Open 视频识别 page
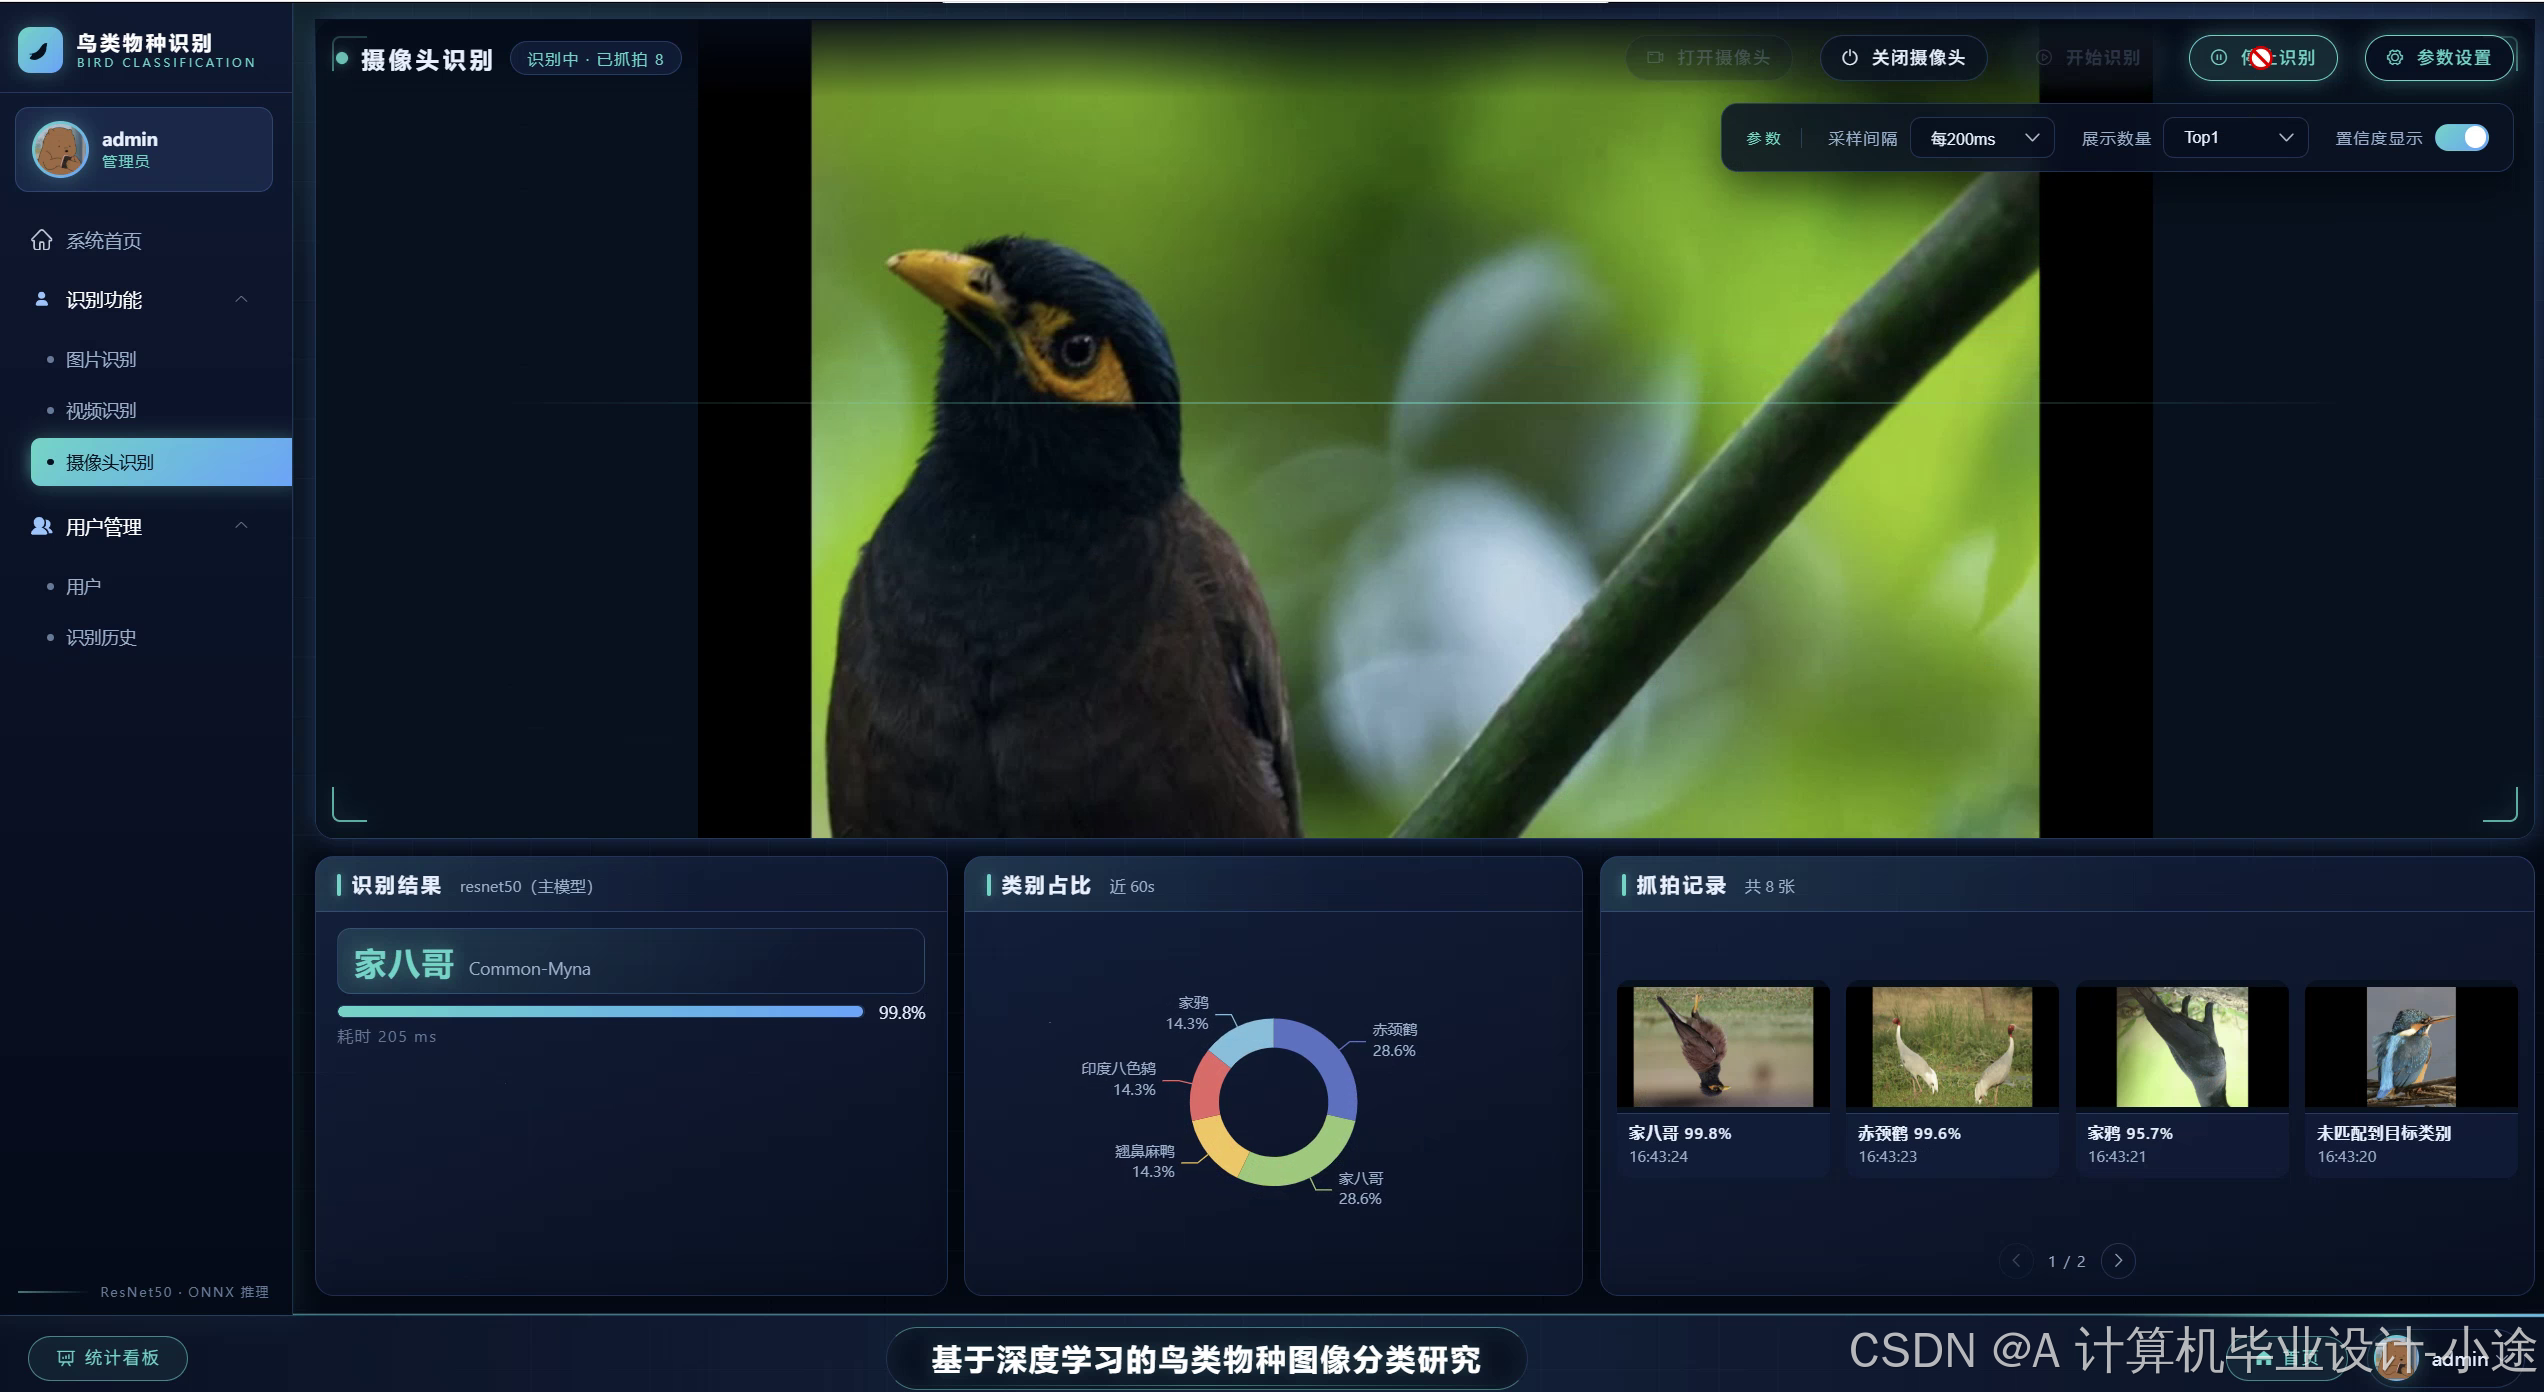2544x1392 pixels. click(x=101, y=411)
